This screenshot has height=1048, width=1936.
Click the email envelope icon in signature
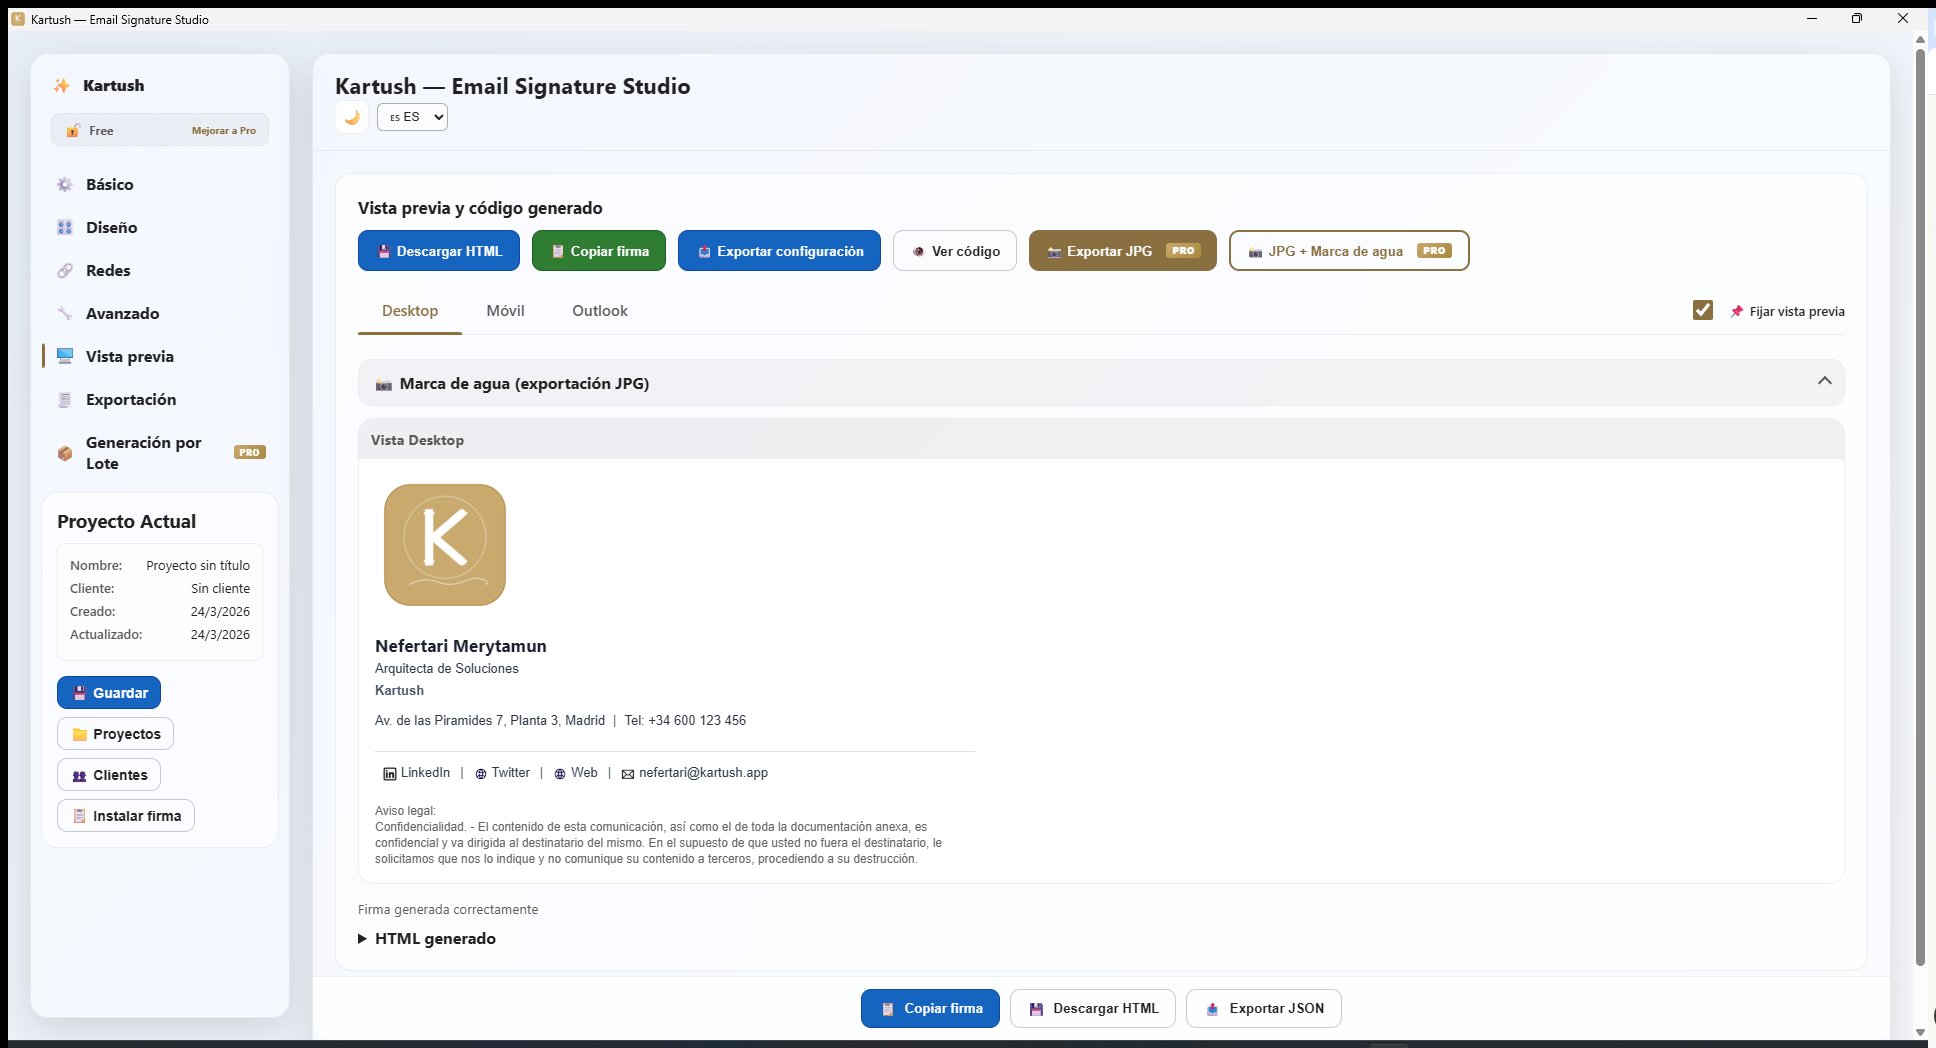coord(628,774)
